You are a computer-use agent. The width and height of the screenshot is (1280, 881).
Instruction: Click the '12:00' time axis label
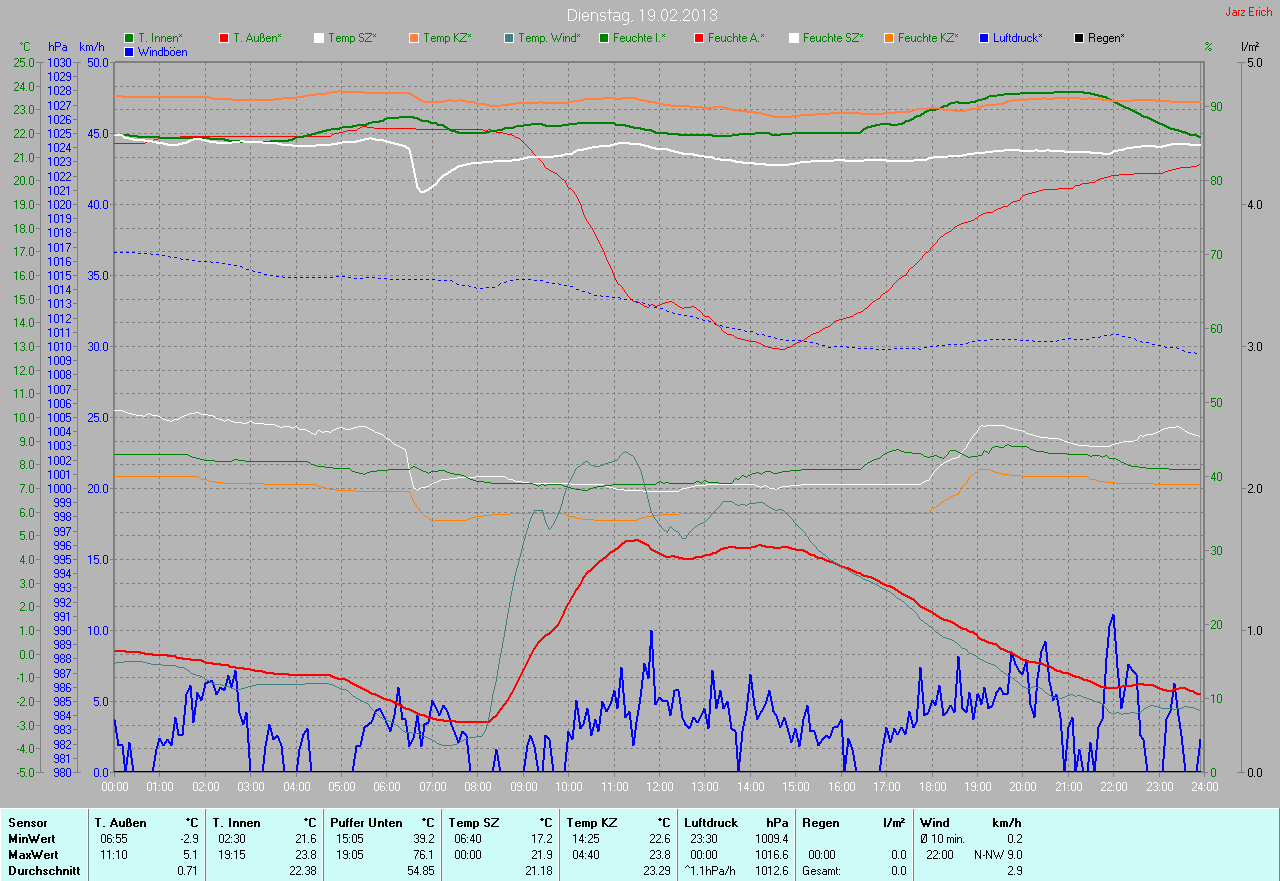(x=659, y=787)
